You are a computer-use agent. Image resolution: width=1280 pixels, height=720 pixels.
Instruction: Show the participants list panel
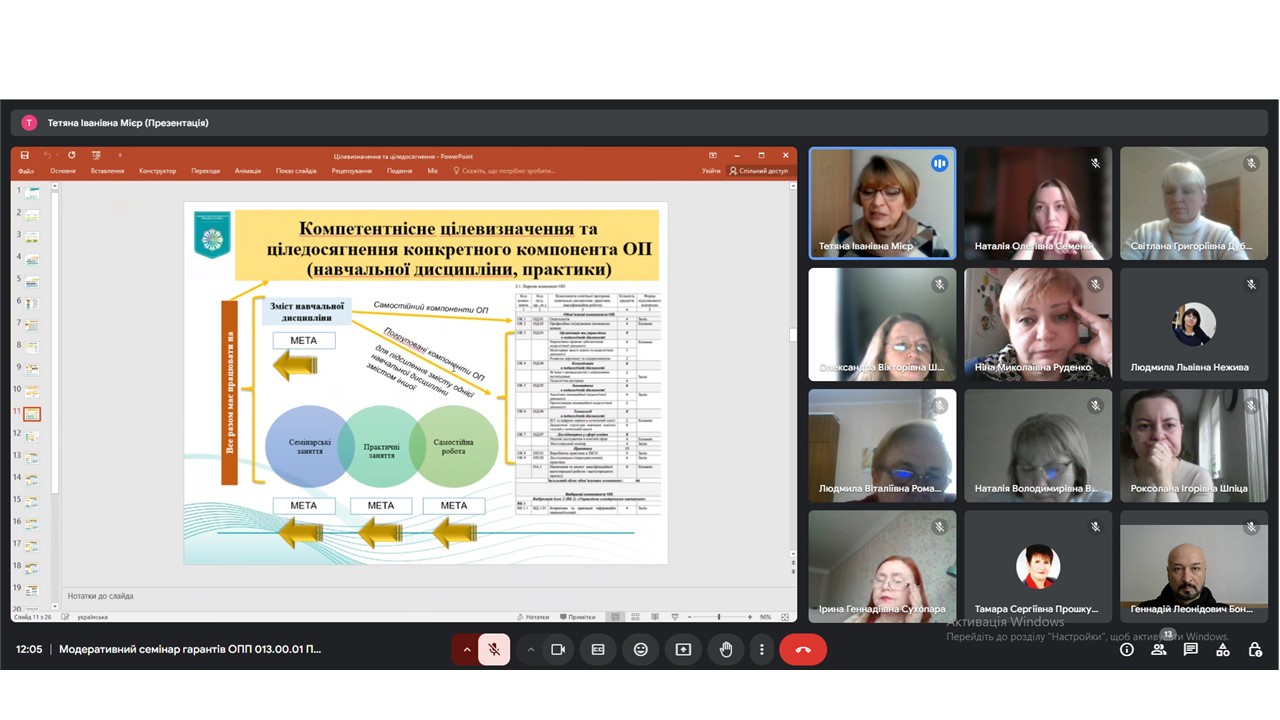1159,649
